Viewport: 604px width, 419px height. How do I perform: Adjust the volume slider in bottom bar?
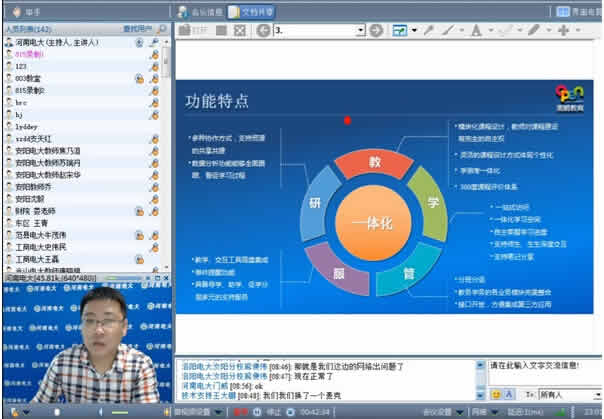coord(122,411)
